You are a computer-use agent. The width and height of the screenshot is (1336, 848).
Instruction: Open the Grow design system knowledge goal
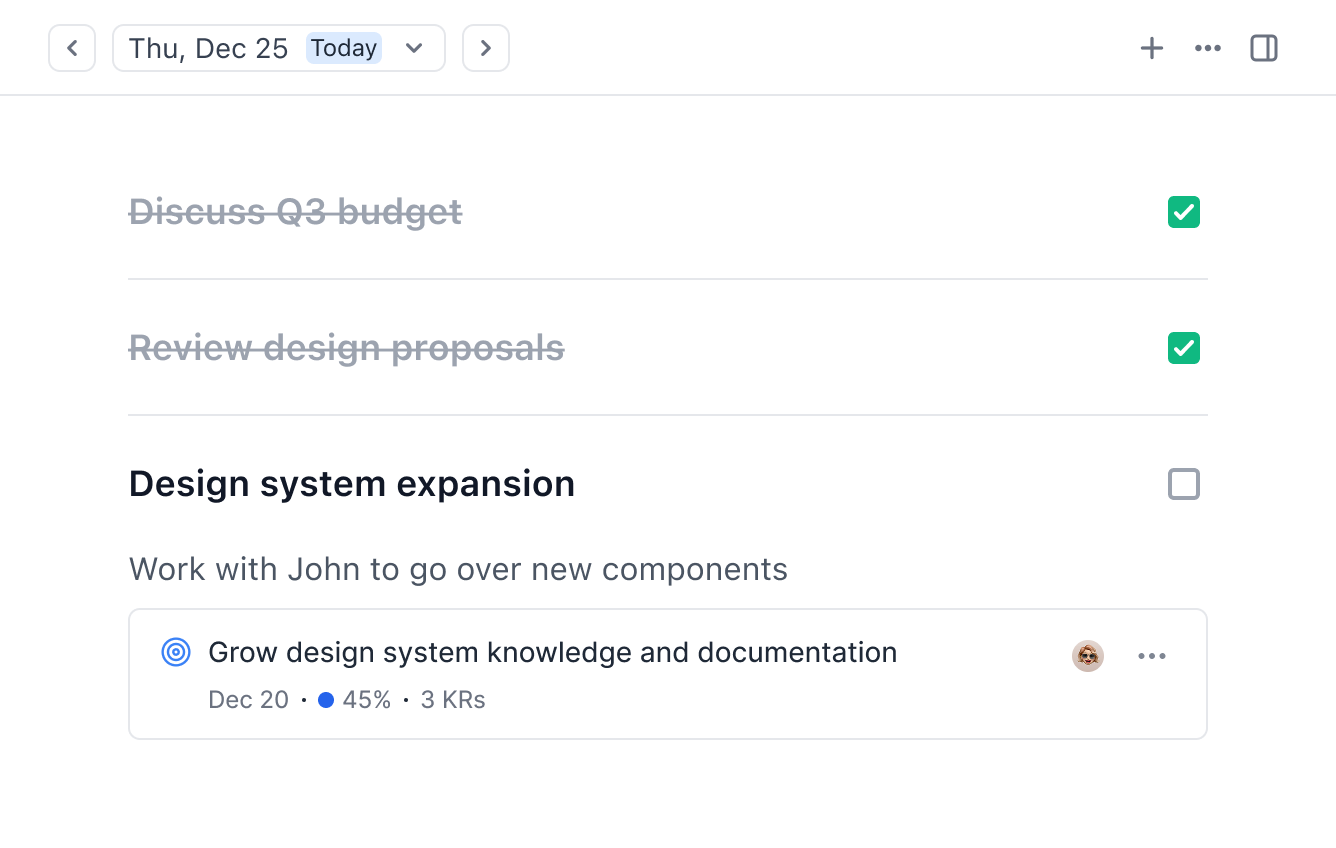coord(552,653)
